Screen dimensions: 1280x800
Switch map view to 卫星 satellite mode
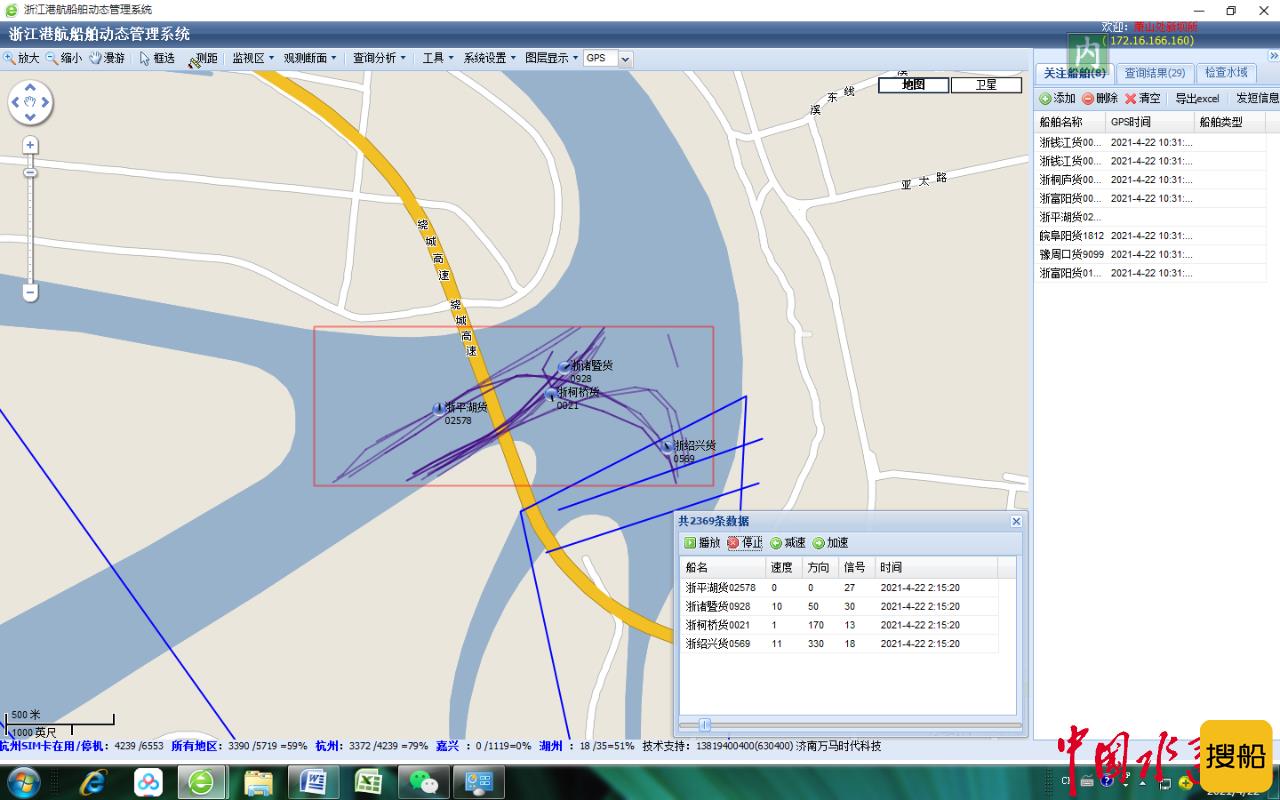pyautogui.click(x=986, y=85)
